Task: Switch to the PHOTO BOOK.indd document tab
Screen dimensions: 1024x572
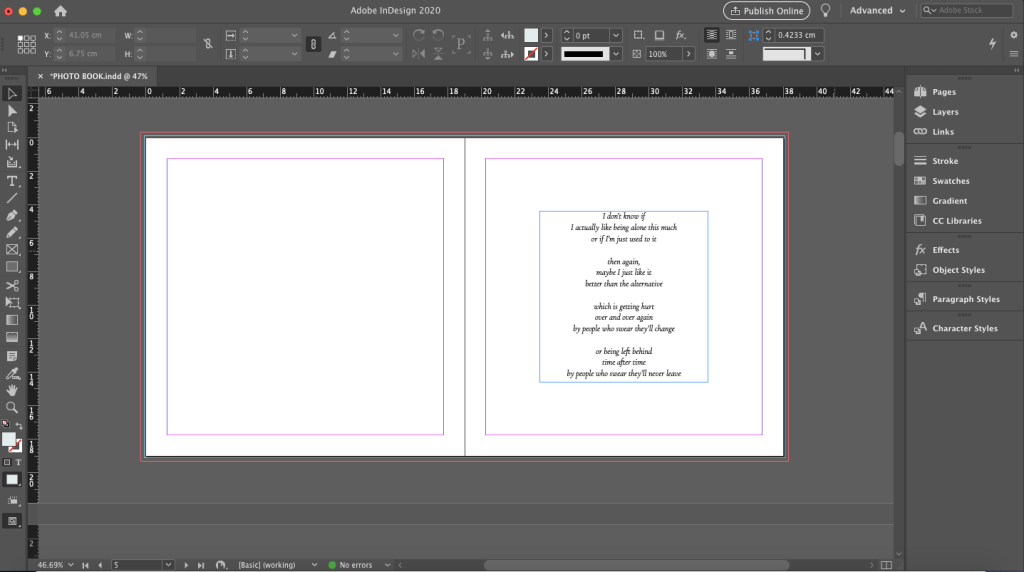Action: click(98, 76)
